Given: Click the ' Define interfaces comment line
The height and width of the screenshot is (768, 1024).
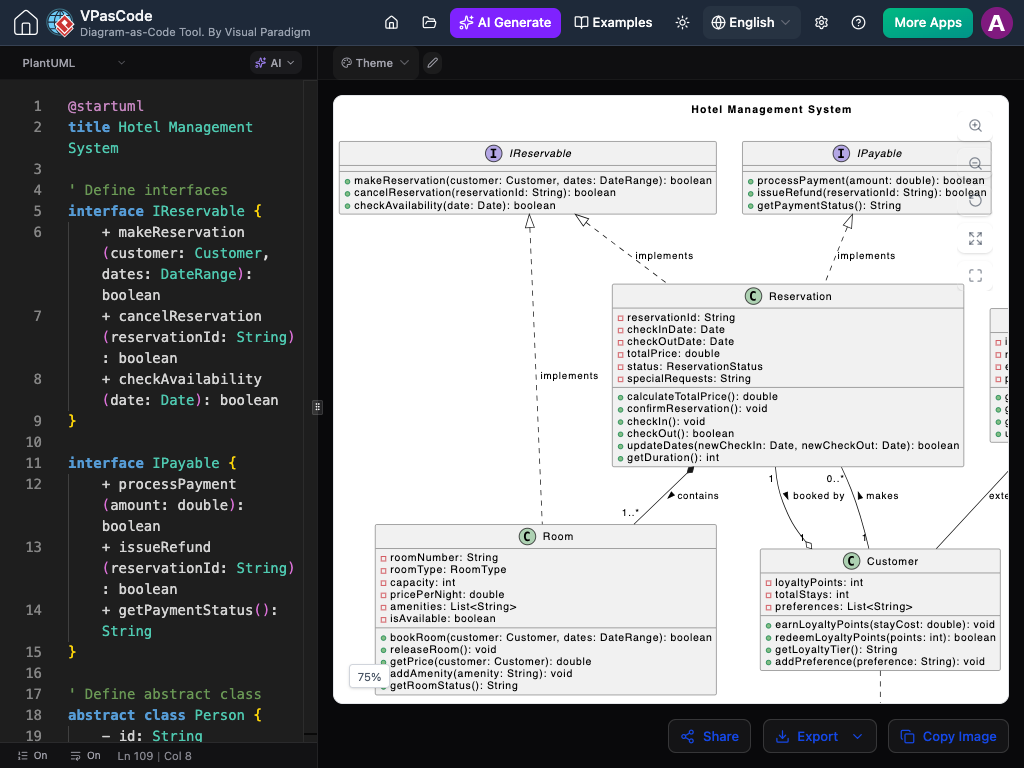Looking at the screenshot, I should (x=148, y=190).
